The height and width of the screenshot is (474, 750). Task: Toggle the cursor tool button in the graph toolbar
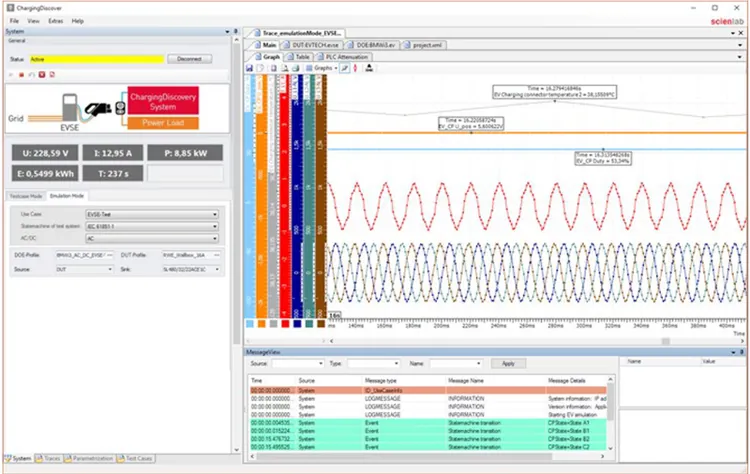point(344,68)
